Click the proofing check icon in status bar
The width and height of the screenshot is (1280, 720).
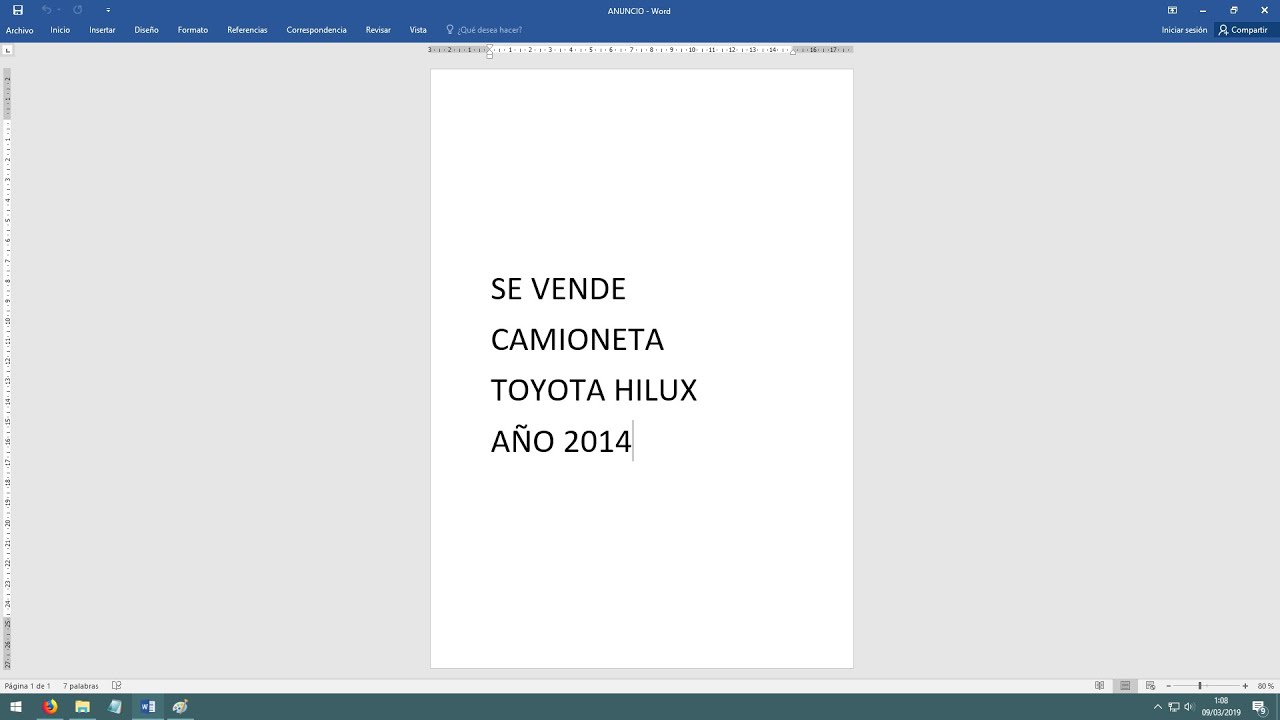tap(117, 686)
